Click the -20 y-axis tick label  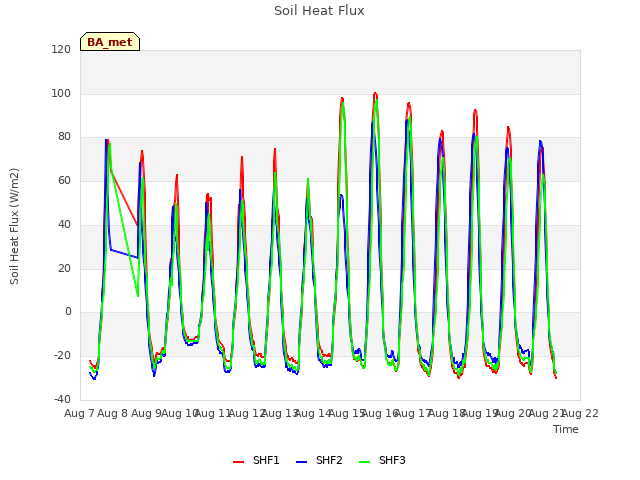[63, 356]
